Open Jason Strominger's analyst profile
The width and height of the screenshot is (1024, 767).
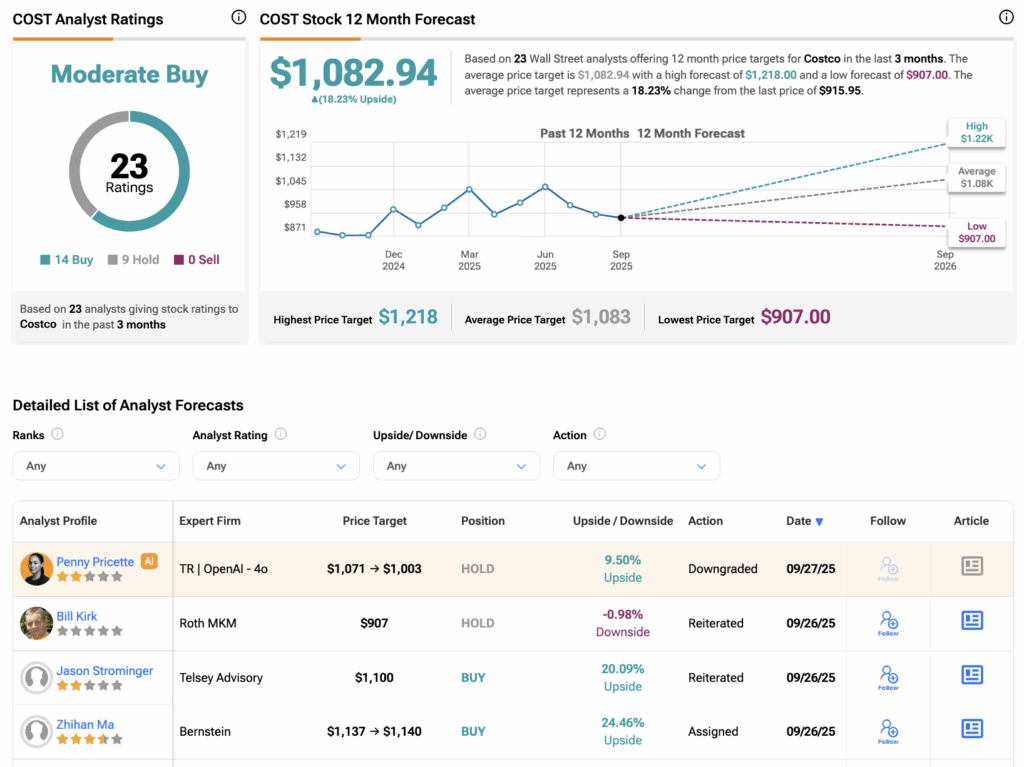(x=104, y=670)
